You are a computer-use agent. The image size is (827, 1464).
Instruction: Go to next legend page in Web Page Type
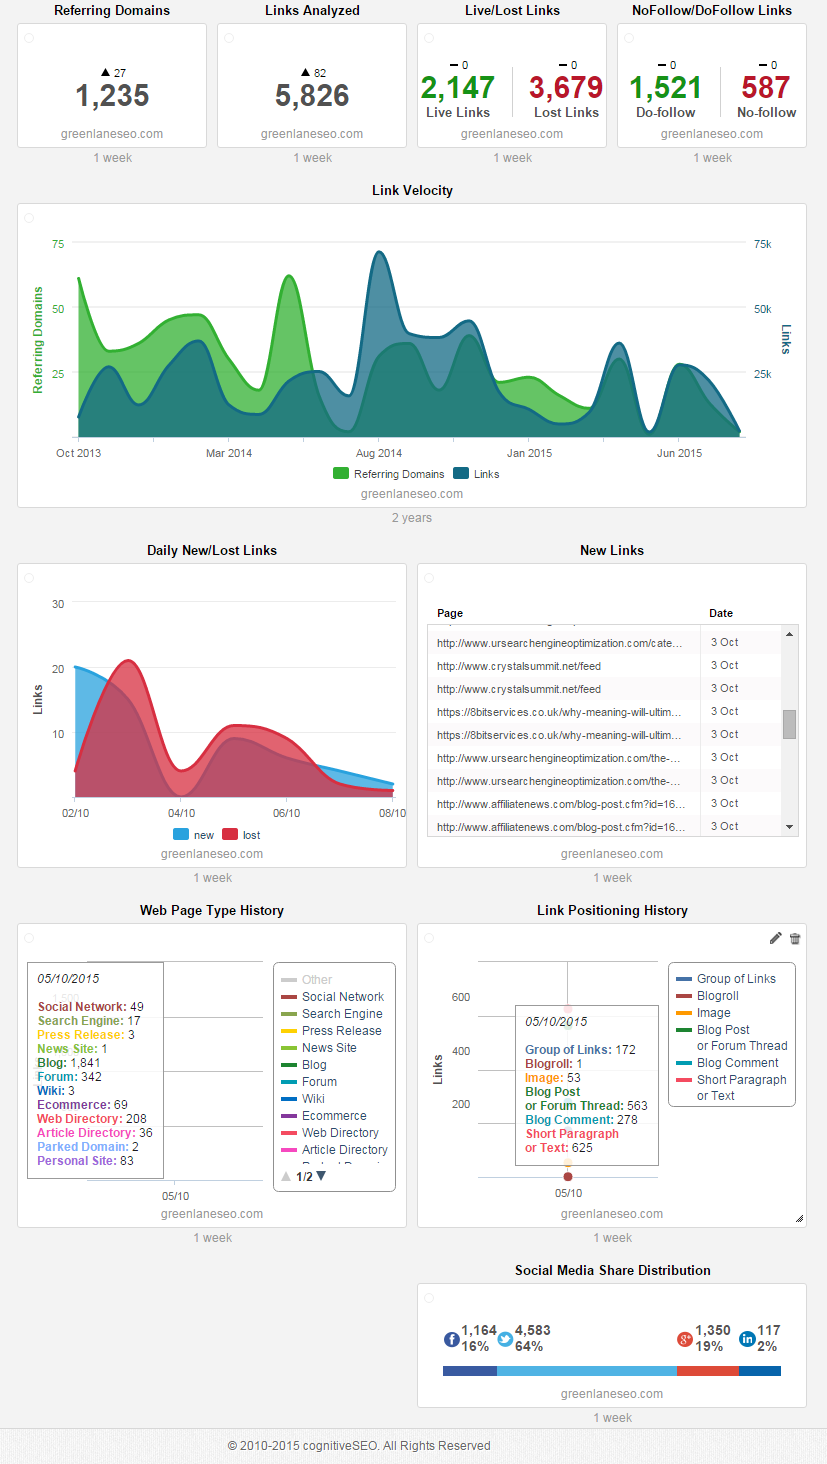pyautogui.click(x=321, y=1176)
